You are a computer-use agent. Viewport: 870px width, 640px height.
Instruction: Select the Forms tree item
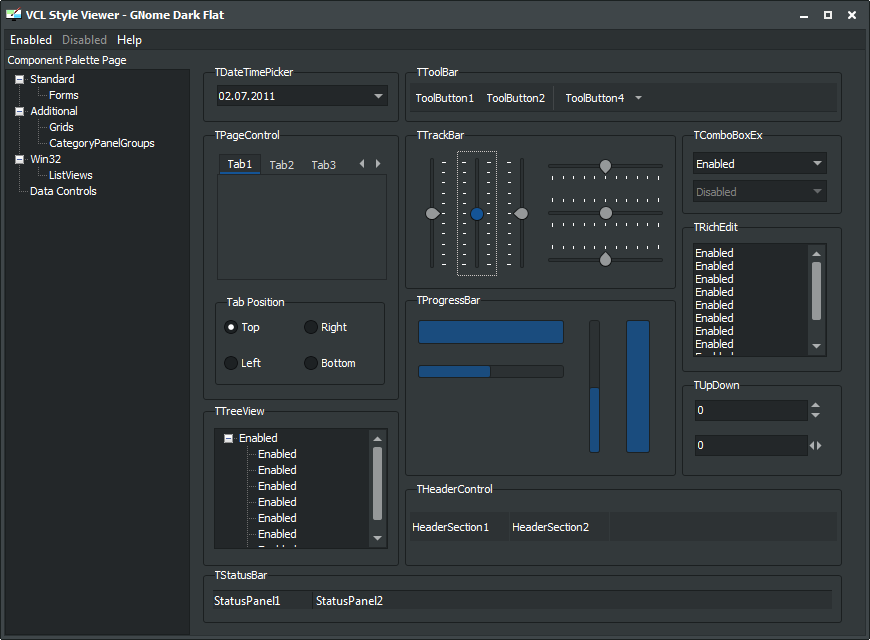pos(64,95)
